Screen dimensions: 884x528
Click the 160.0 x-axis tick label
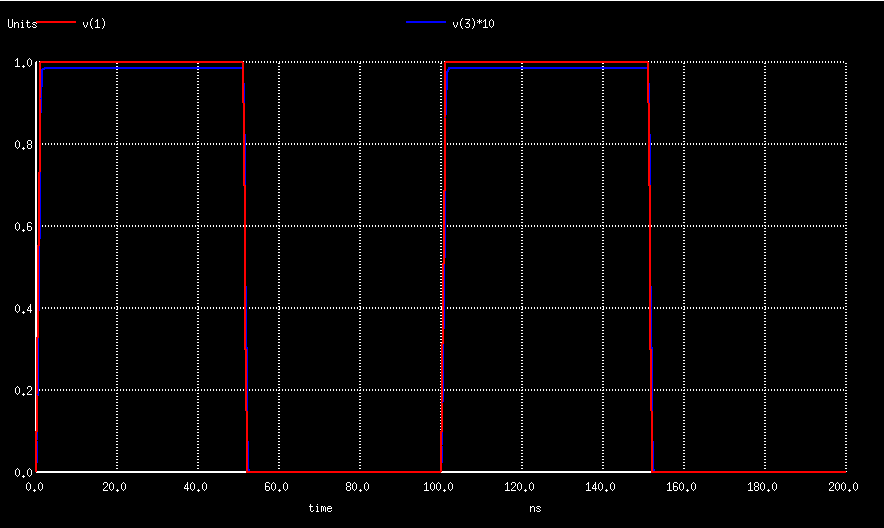(x=681, y=487)
